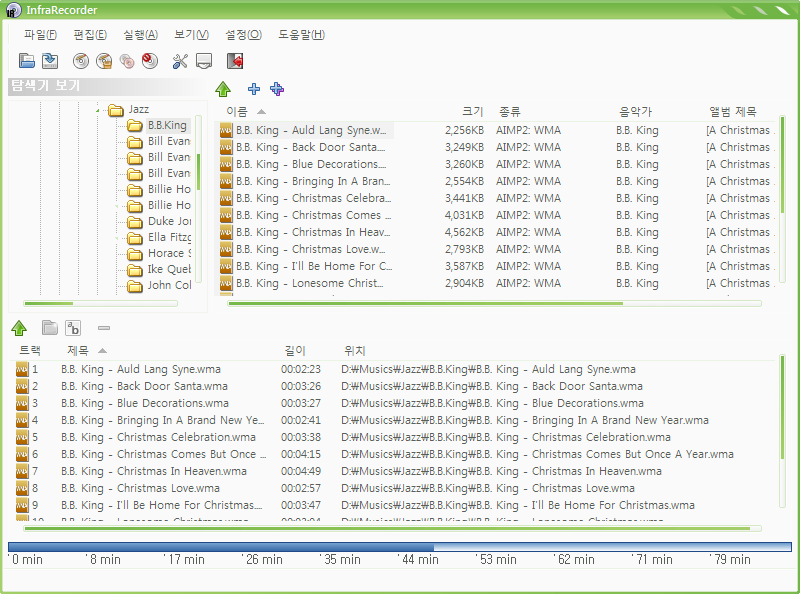Click the exit application icon
Screen dimensions: 800x594
pos(235,61)
